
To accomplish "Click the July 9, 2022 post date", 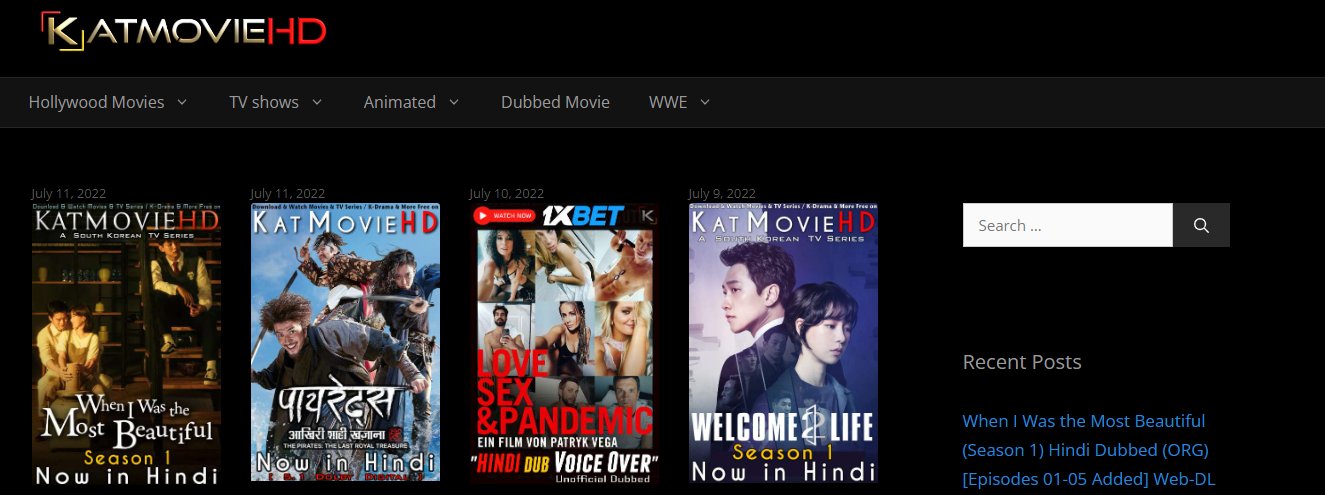I will point(722,193).
